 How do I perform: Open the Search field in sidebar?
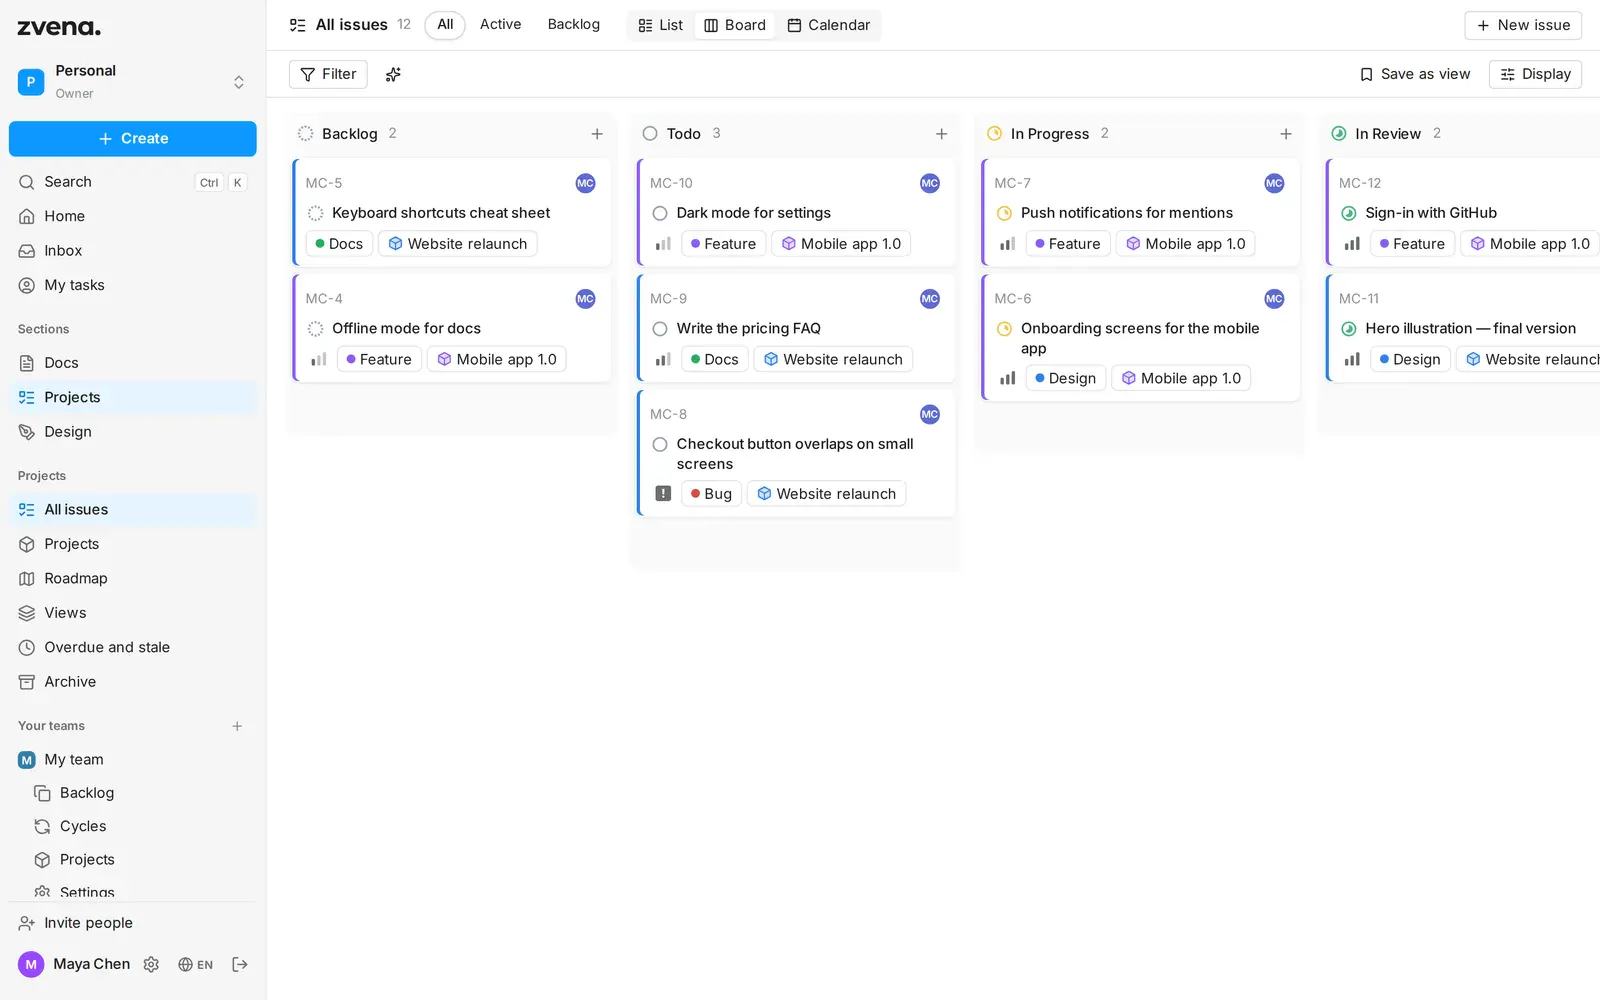[x=133, y=182]
